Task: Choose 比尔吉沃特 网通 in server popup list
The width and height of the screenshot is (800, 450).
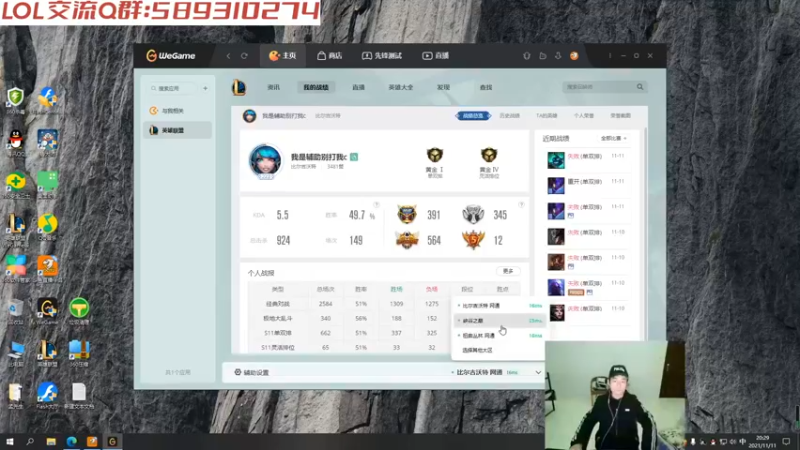Action: click(x=499, y=306)
